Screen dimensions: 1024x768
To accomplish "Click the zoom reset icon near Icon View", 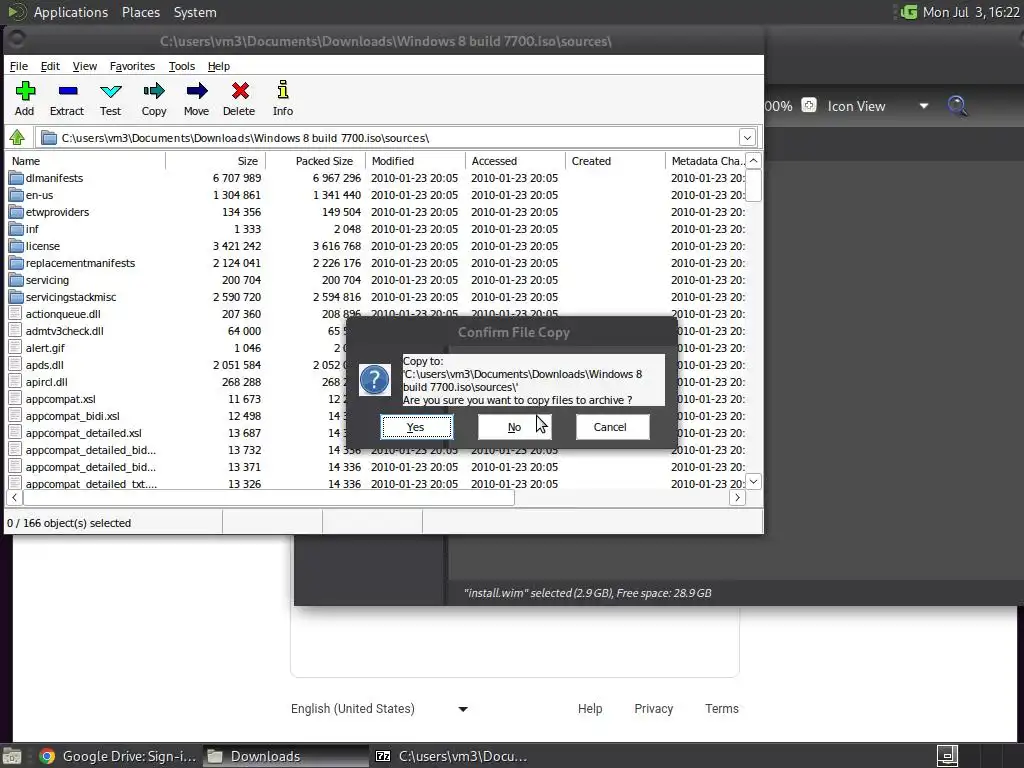I will (808, 105).
